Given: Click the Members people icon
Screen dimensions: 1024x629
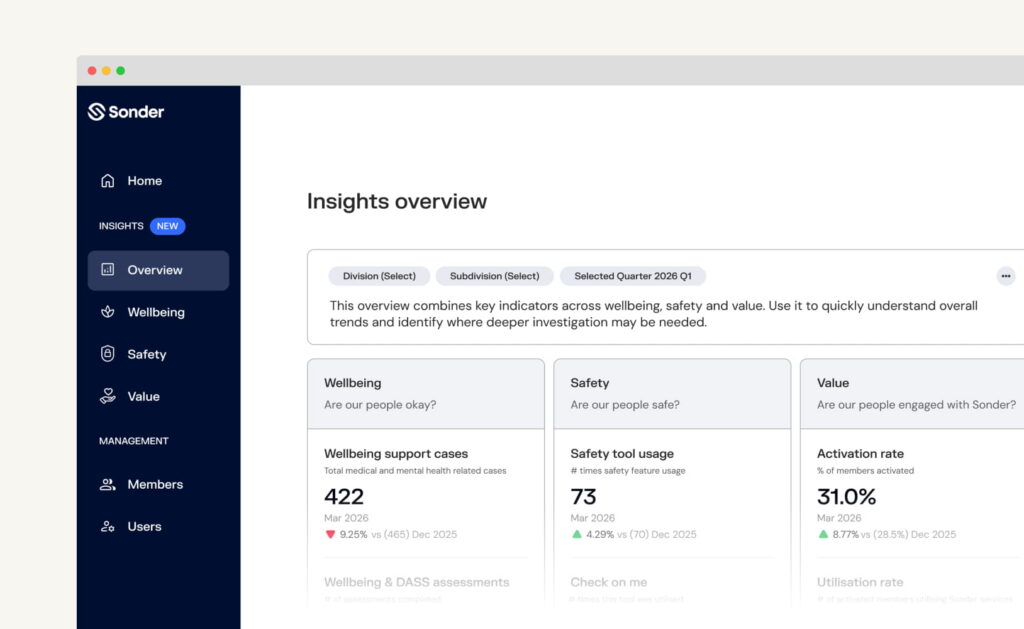Looking at the screenshot, I should click(x=108, y=484).
